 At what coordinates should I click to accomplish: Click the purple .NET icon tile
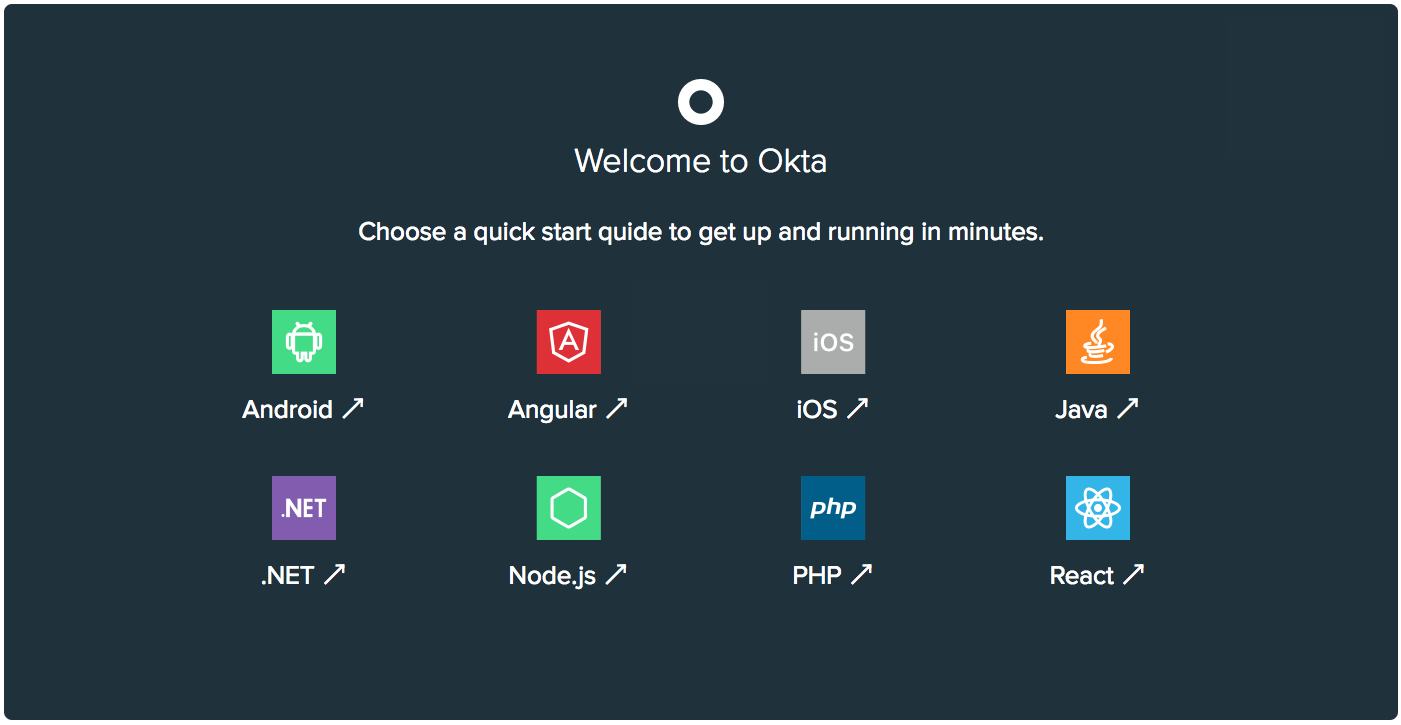[304, 508]
